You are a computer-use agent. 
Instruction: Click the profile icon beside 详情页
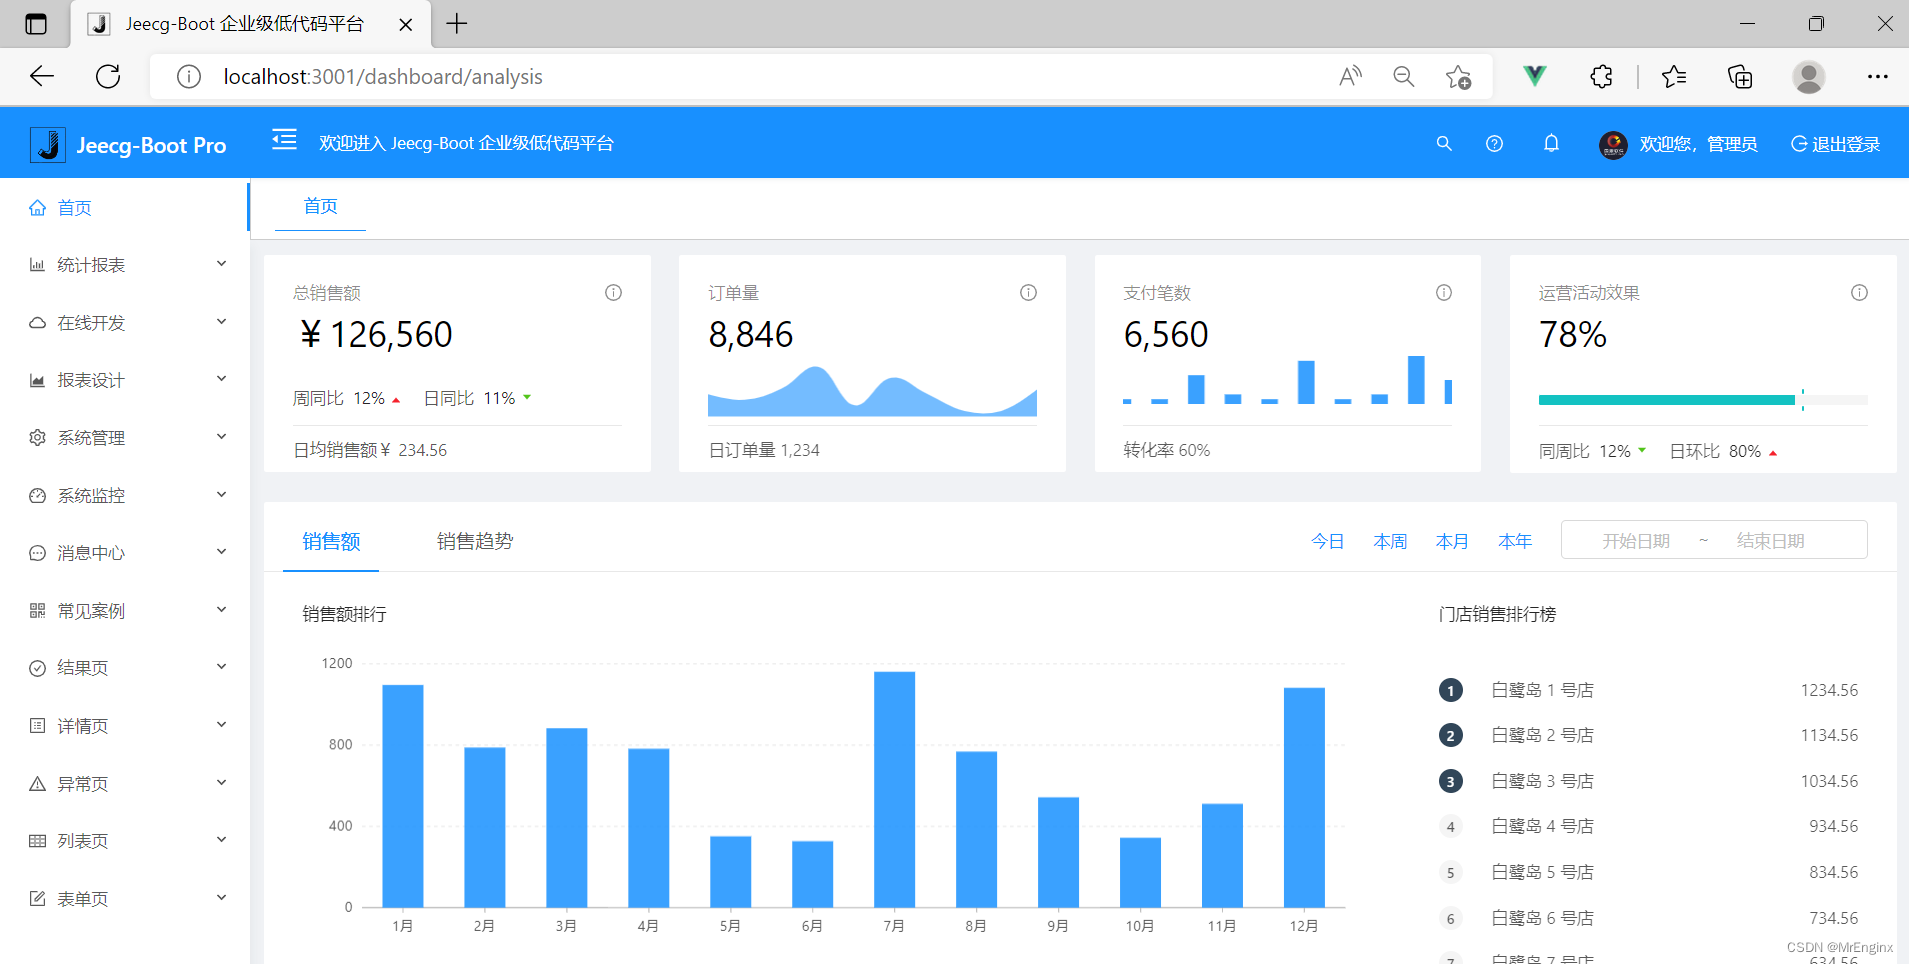pyautogui.click(x=37, y=726)
